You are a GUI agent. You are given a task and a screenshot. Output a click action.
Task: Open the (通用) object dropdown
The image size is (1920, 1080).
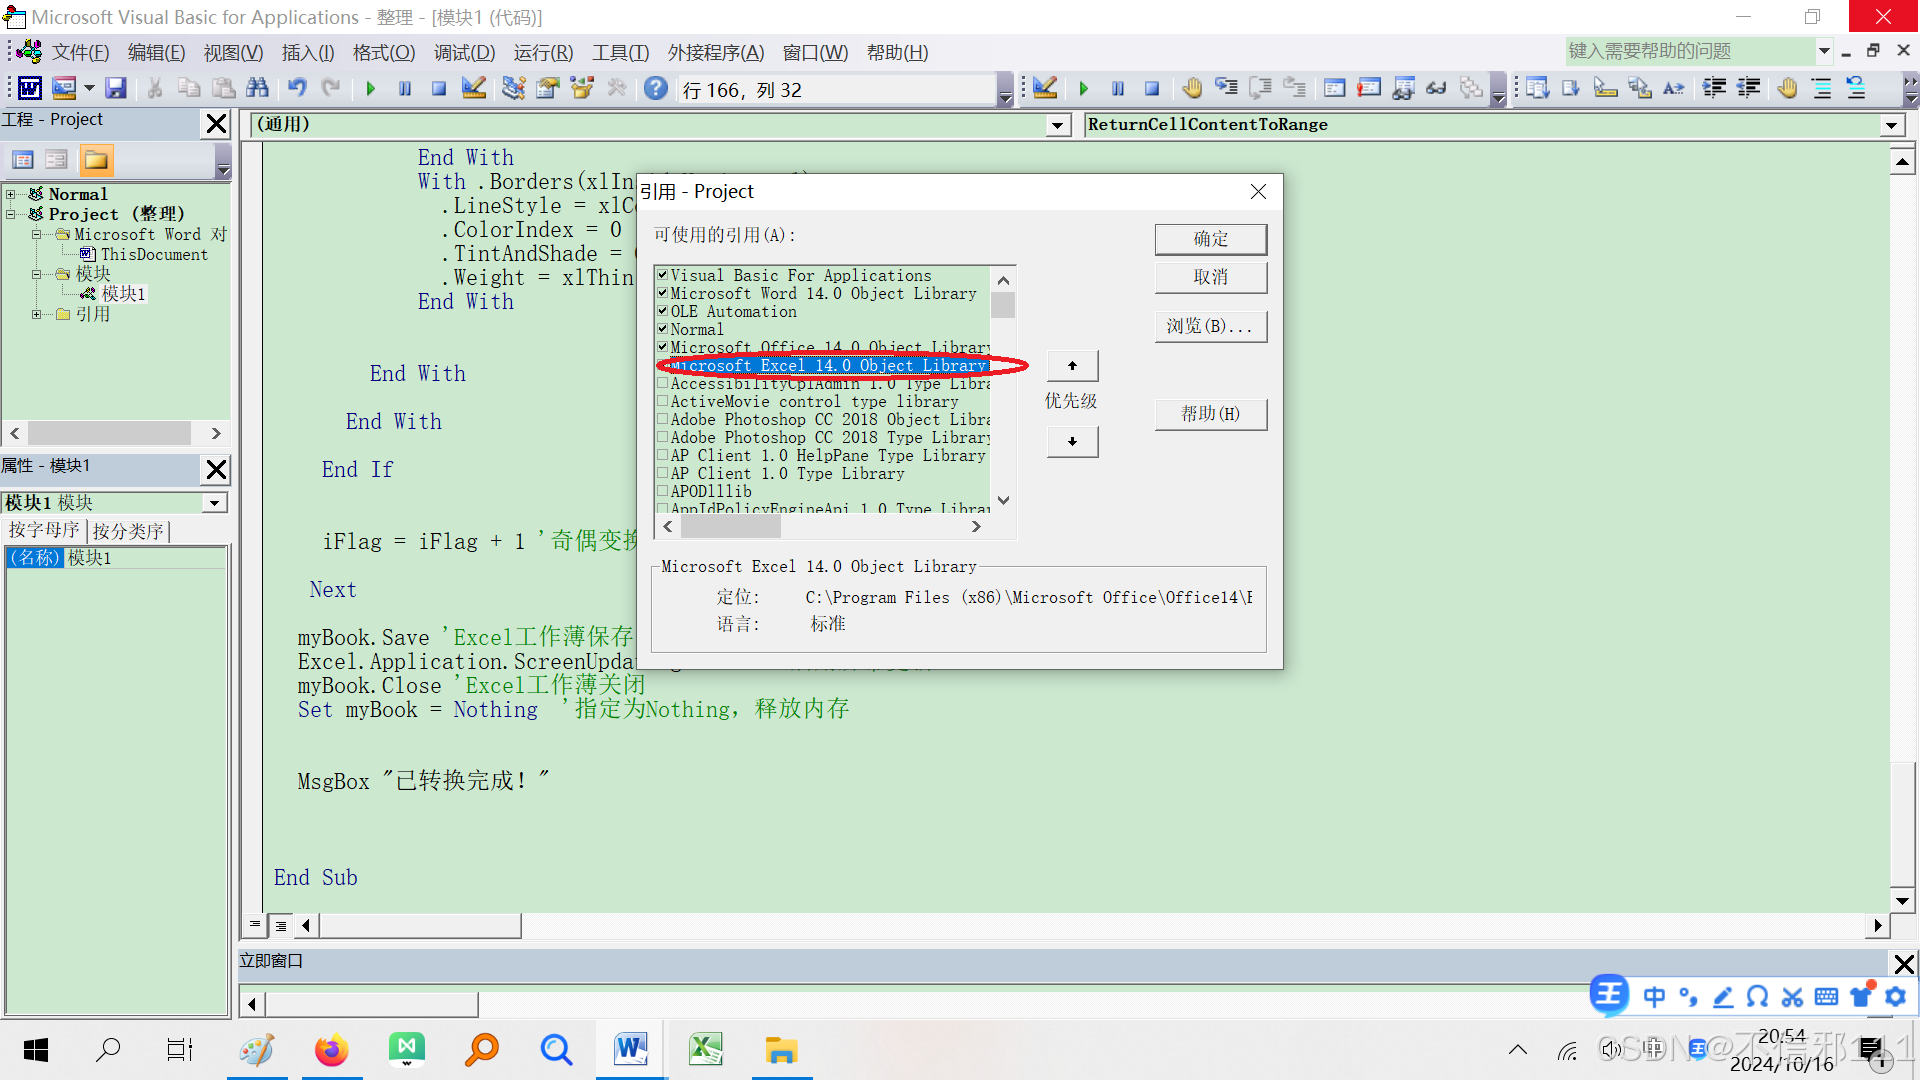1057,125
